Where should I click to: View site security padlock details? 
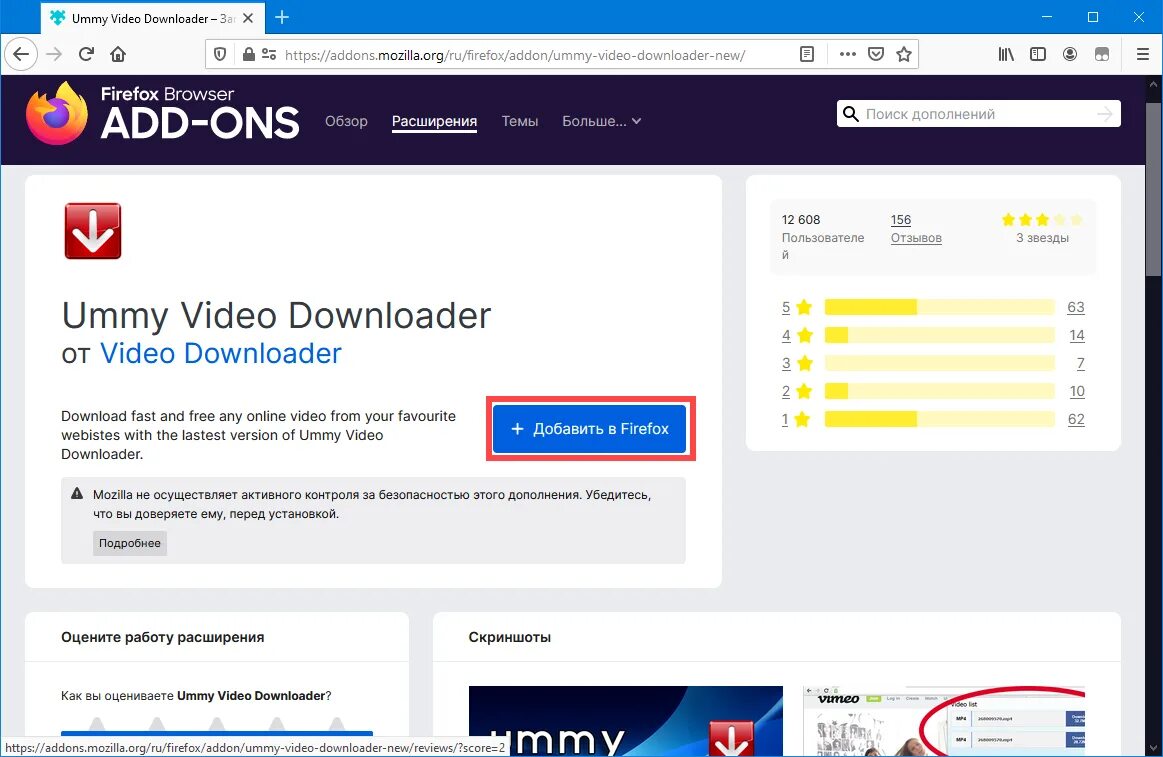tap(248, 54)
